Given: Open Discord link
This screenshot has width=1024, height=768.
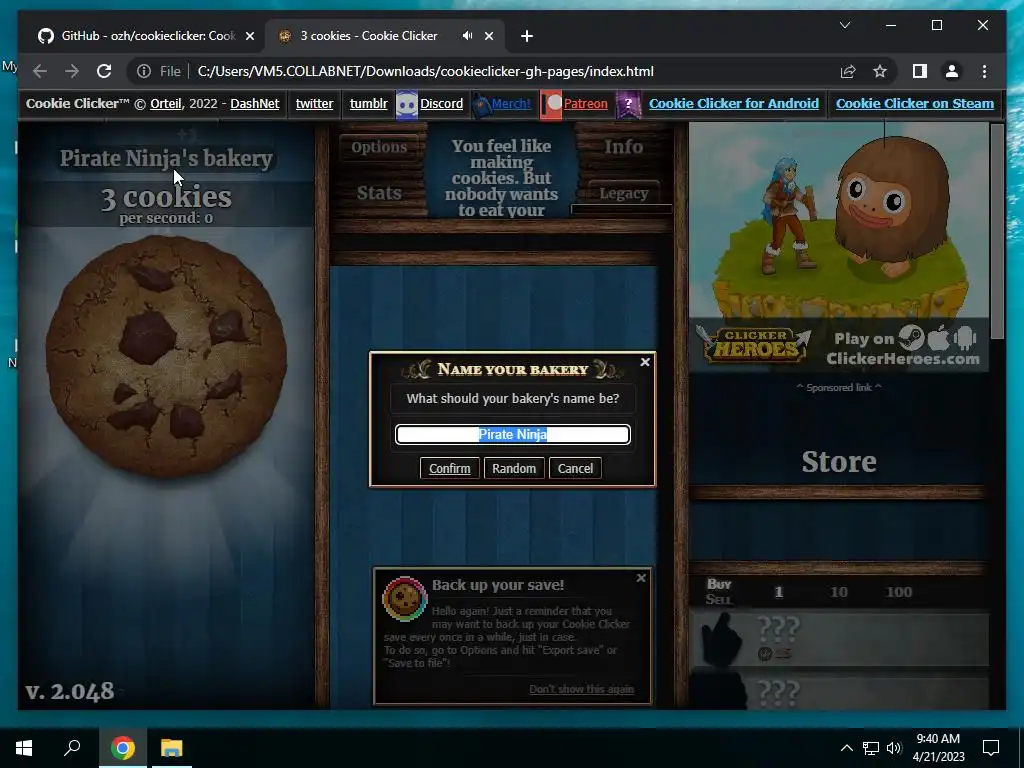Looking at the screenshot, I should click(441, 104).
